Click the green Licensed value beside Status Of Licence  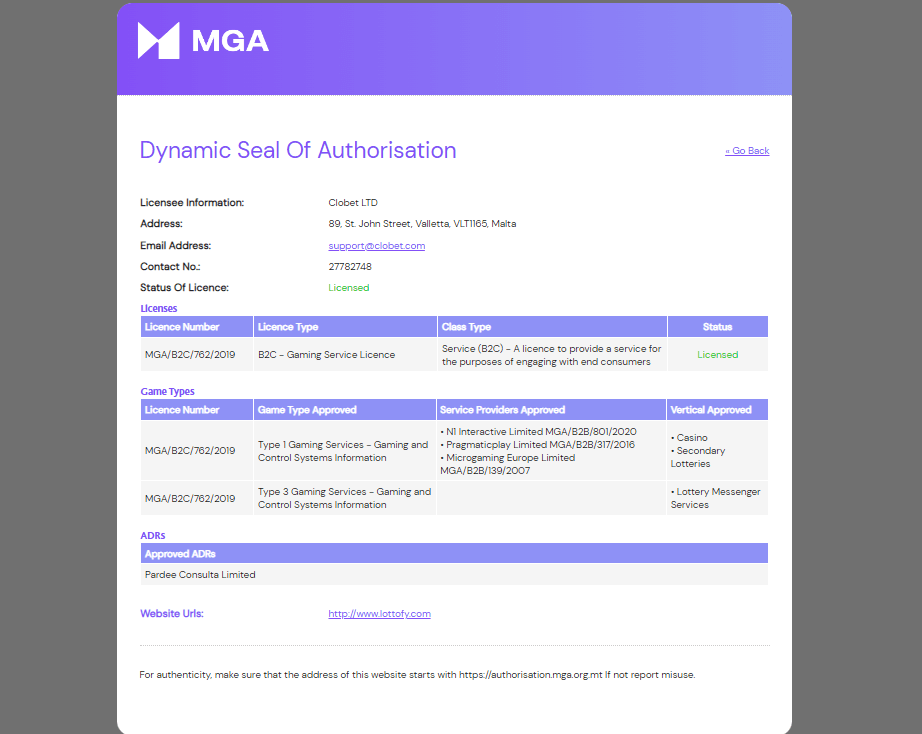tap(349, 288)
